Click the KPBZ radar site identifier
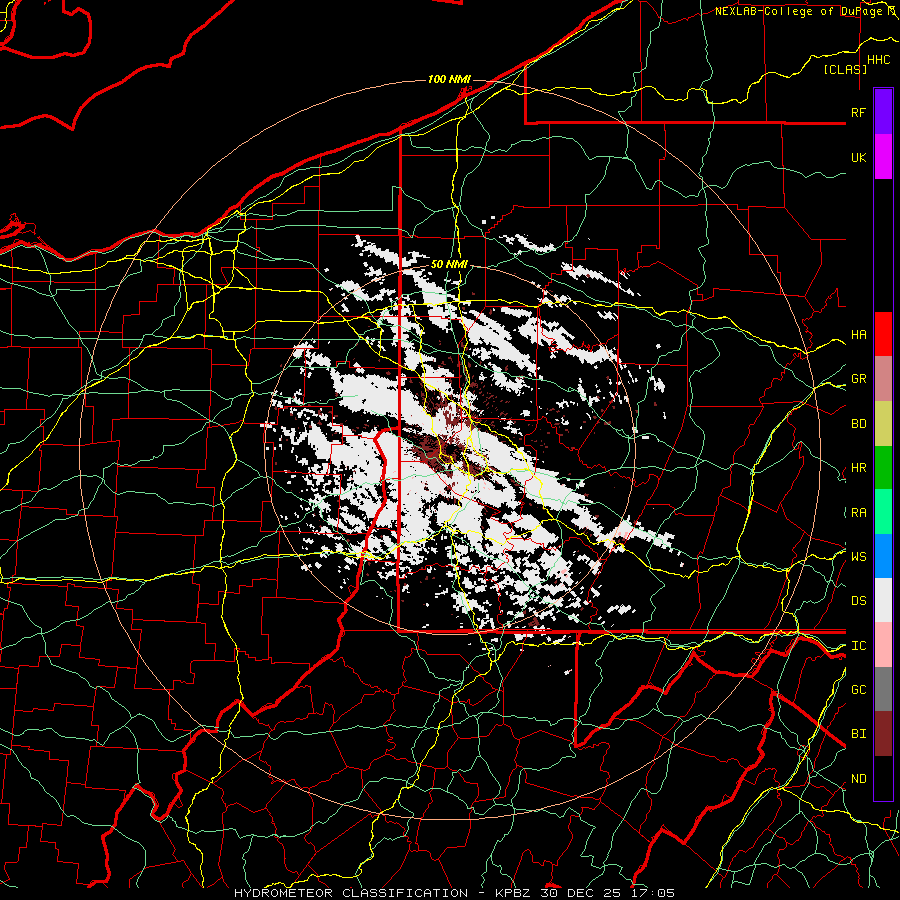This screenshot has height=900, width=900. point(515,893)
